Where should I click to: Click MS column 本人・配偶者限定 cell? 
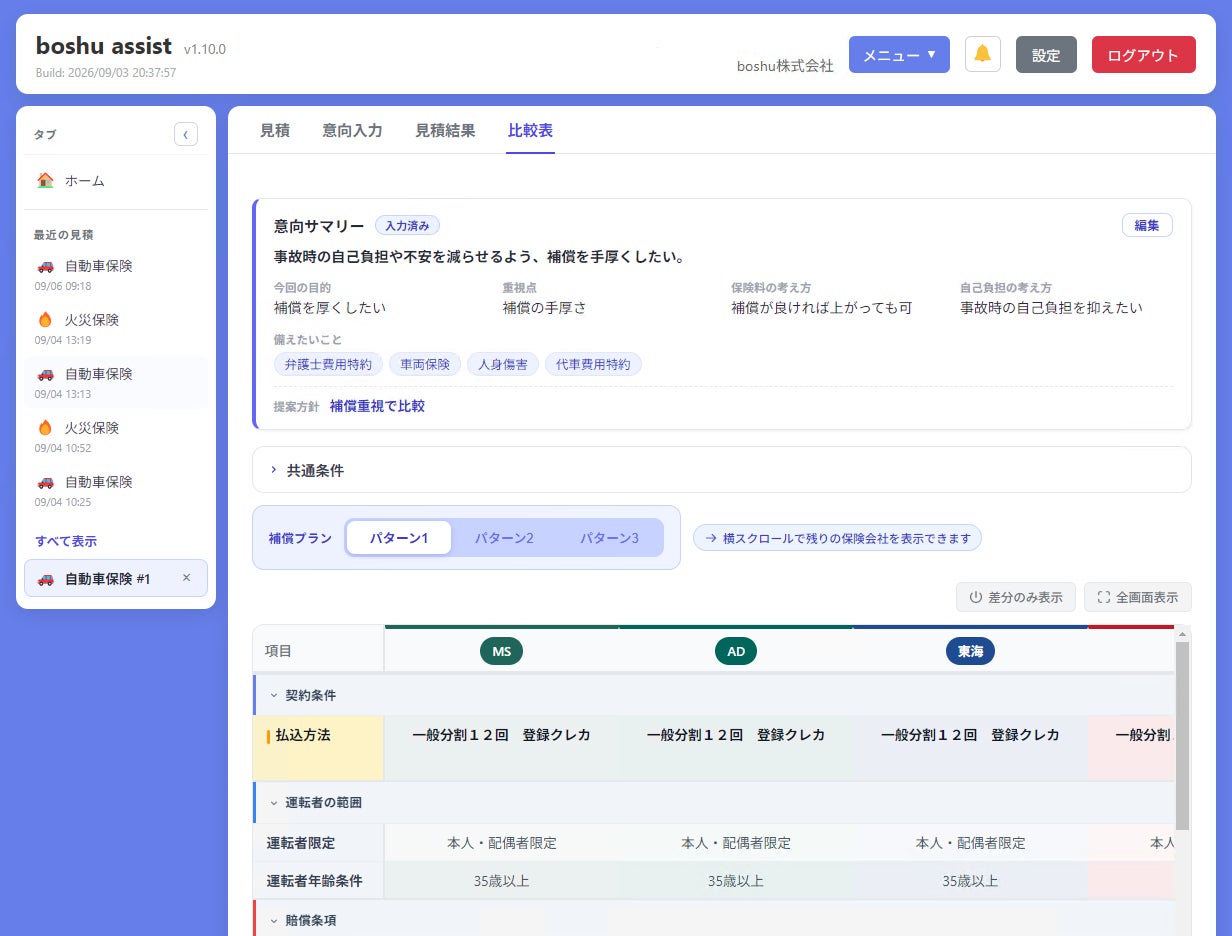point(501,843)
